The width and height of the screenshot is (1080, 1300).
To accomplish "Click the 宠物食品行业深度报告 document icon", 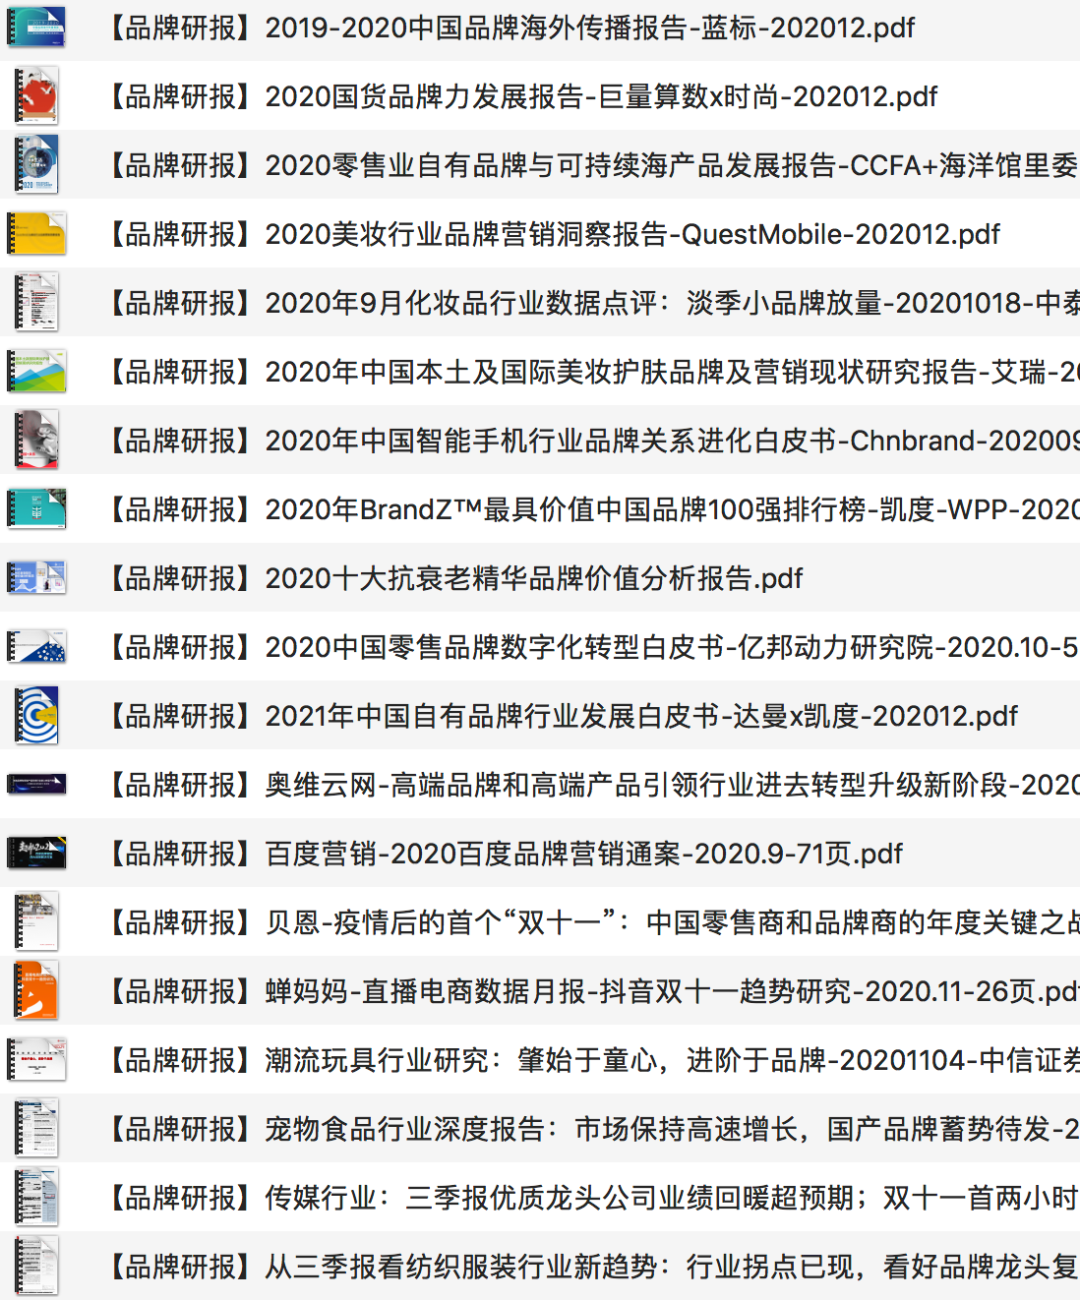I will (x=36, y=1129).
